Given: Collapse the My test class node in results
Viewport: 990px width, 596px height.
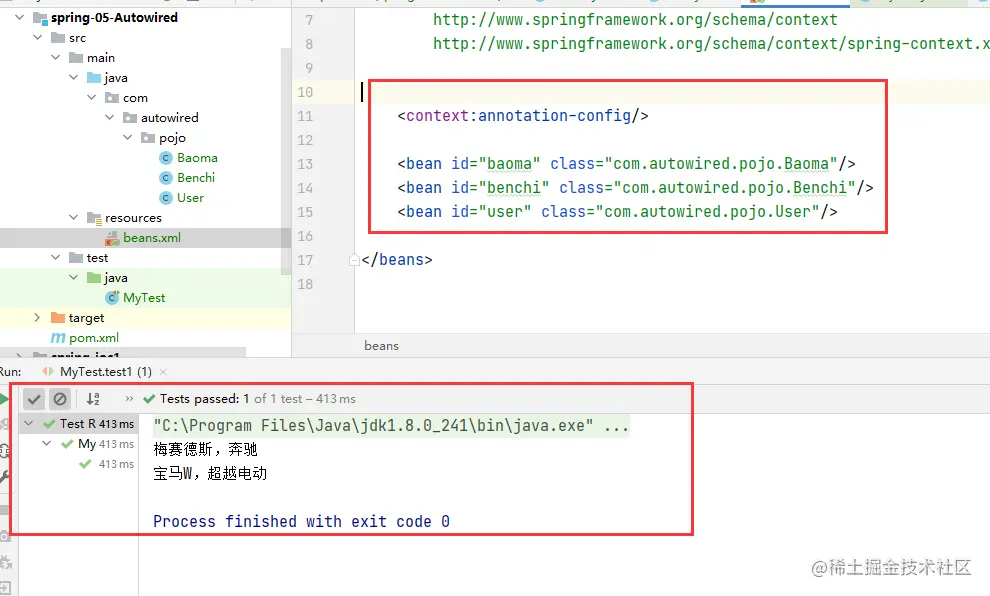Looking at the screenshot, I should coord(47,444).
